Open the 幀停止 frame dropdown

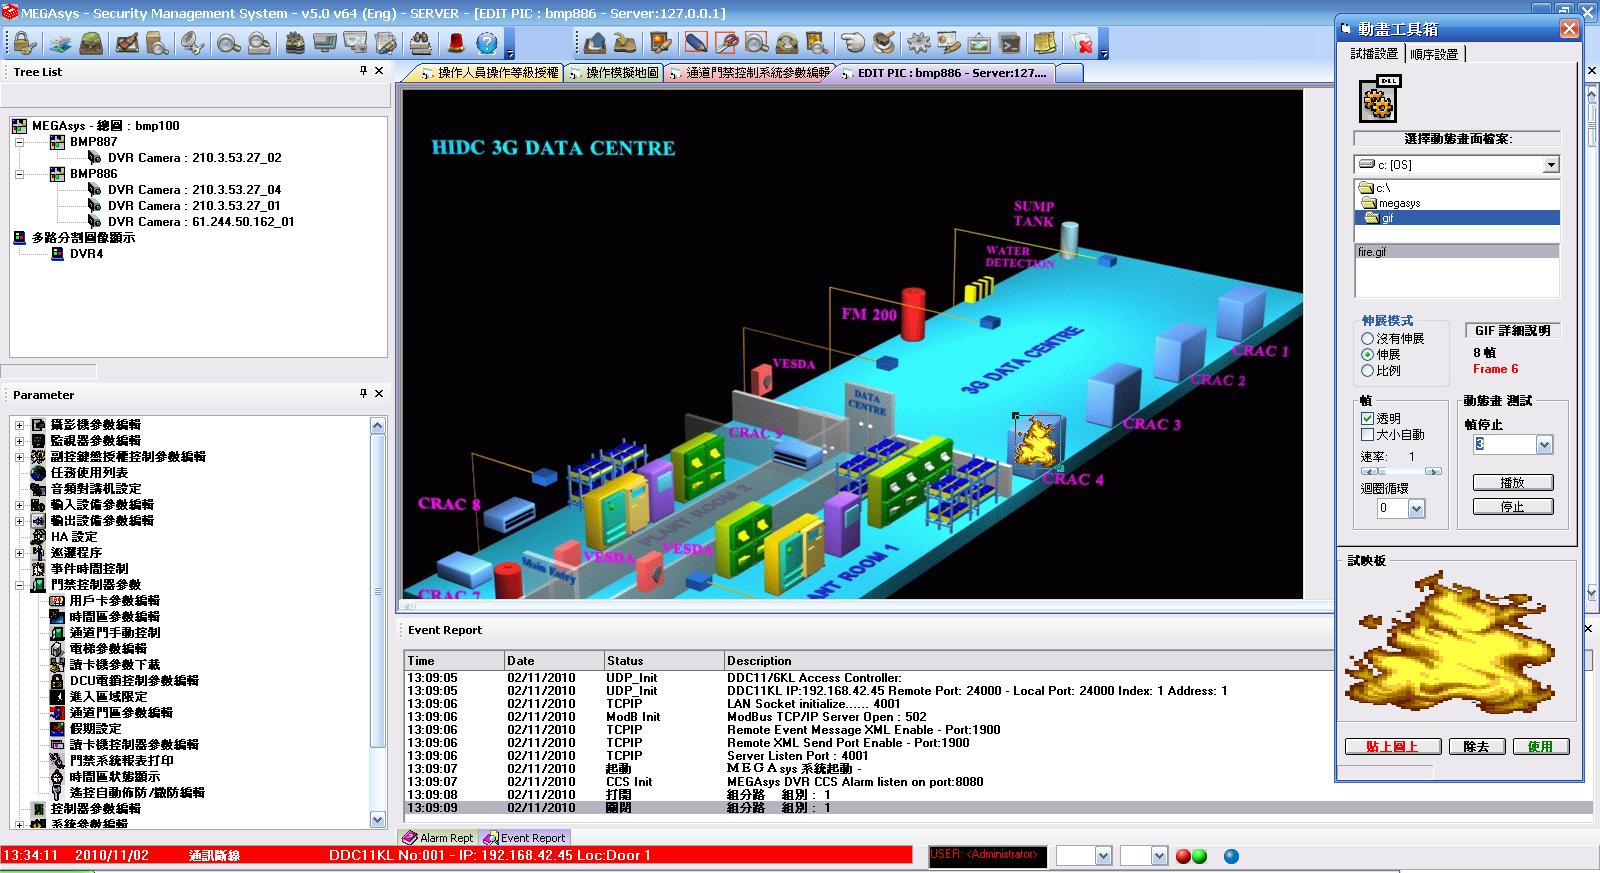pyautogui.click(x=1544, y=445)
